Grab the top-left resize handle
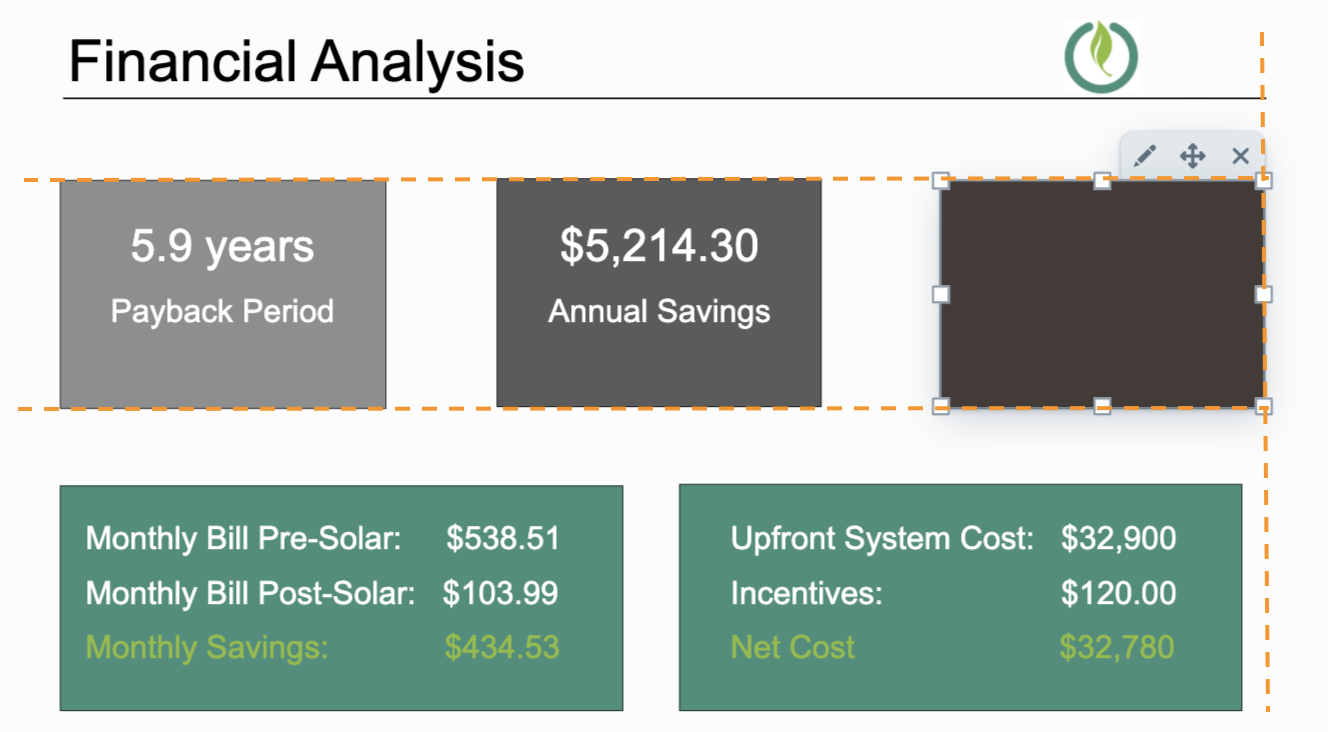The height and width of the screenshot is (732, 1328). pyautogui.click(x=940, y=181)
